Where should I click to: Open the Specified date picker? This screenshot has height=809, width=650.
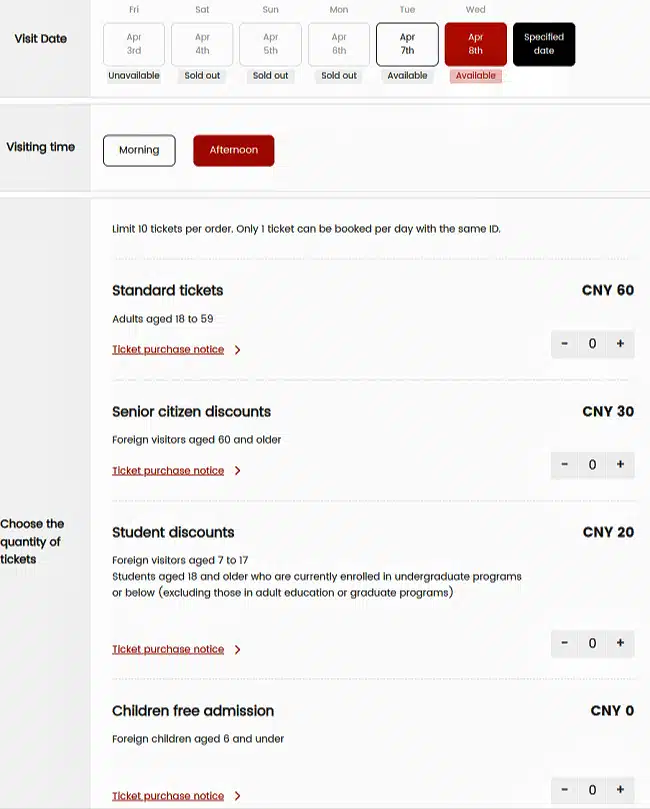pos(544,44)
